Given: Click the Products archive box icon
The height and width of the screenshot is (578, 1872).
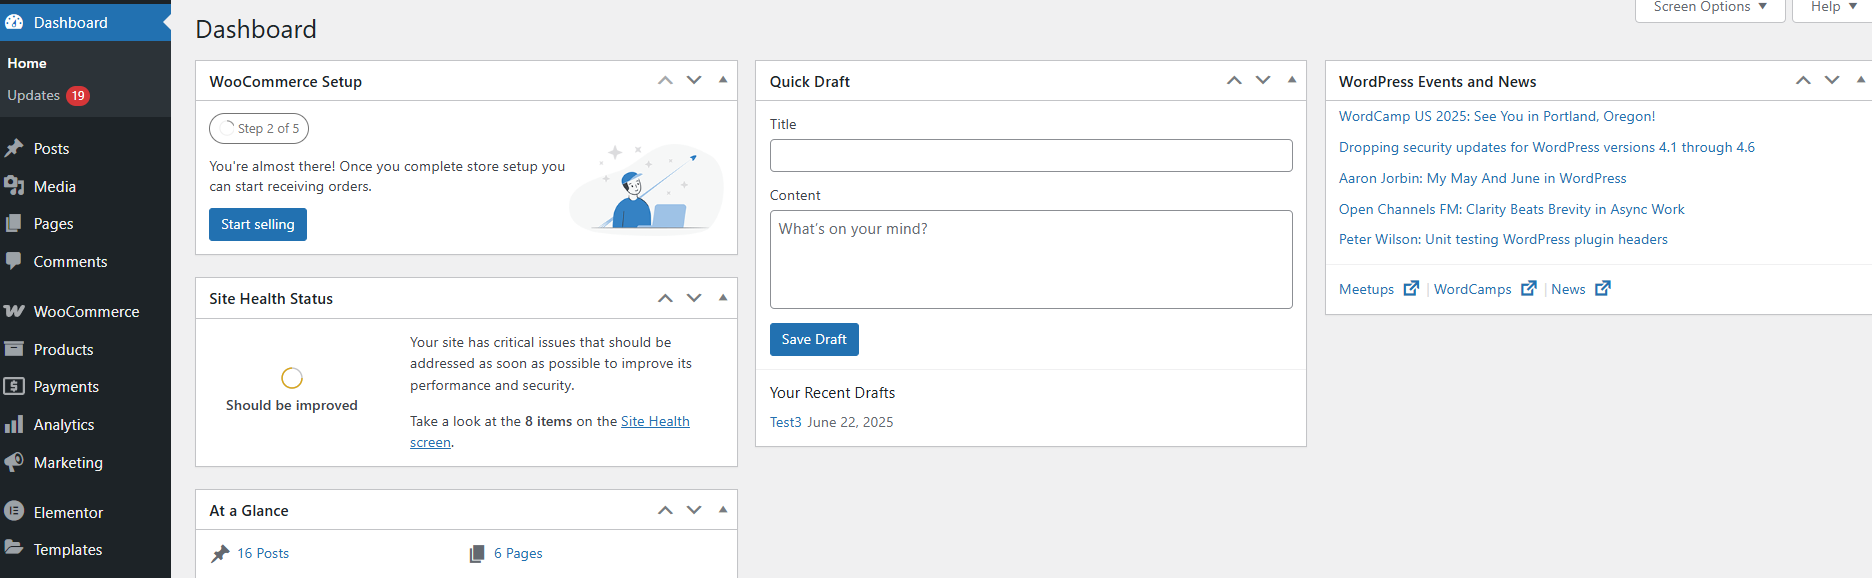Looking at the screenshot, I should (x=14, y=349).
